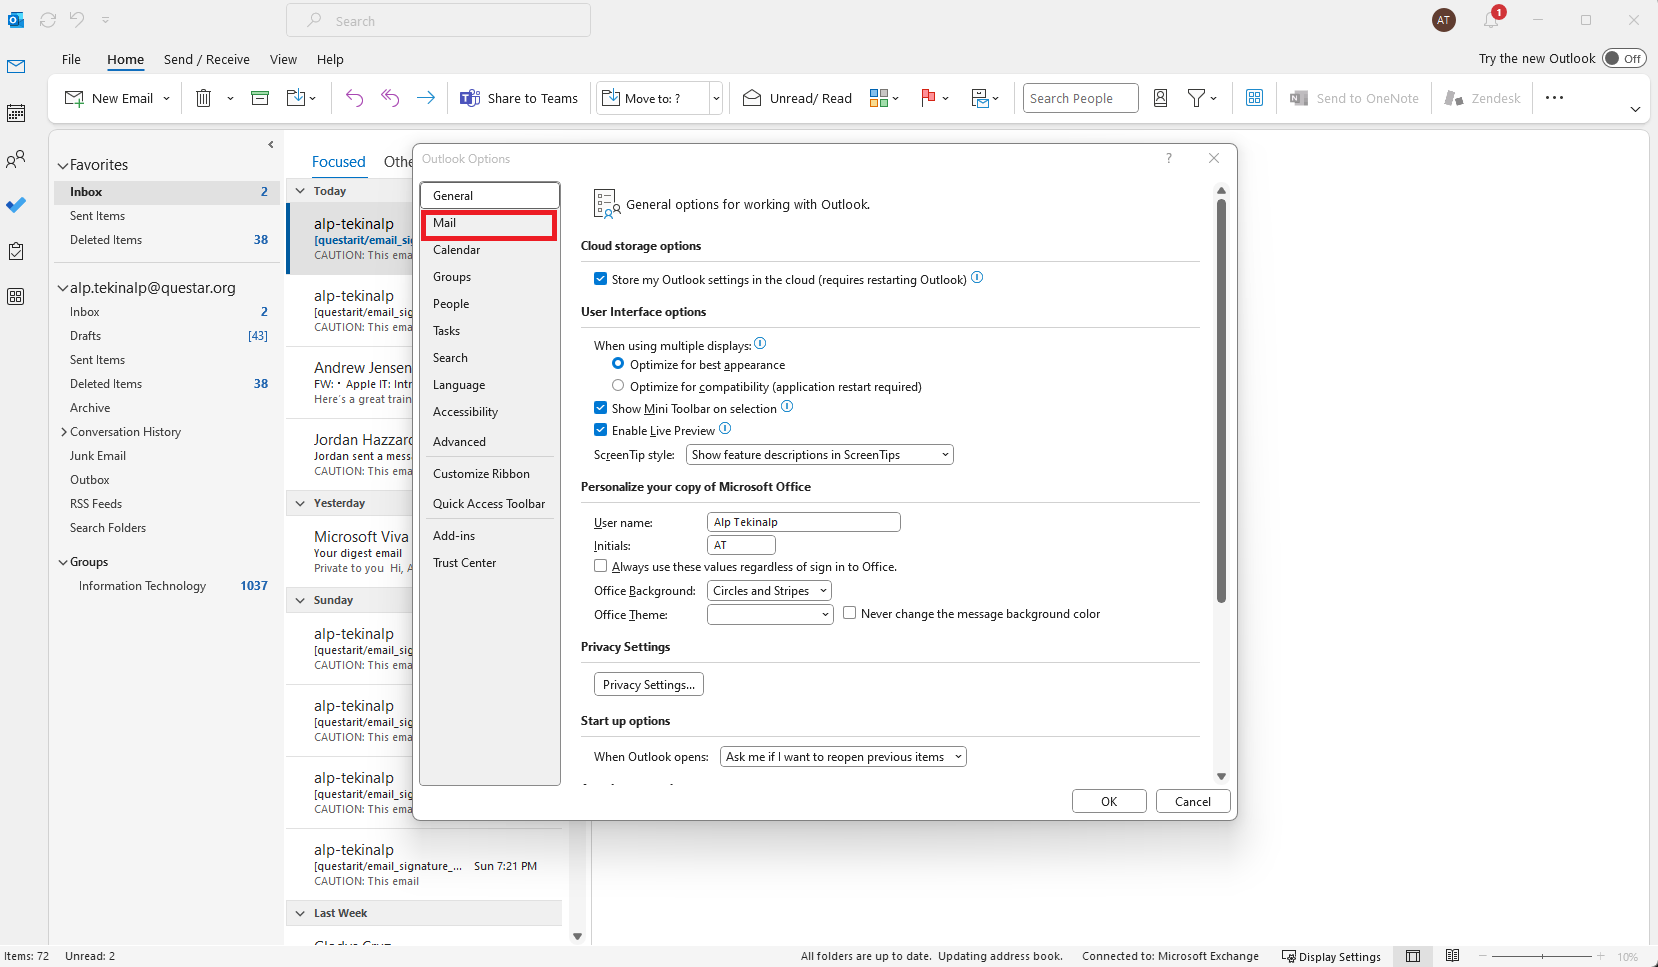Collapse the Yesterday message group
1658x967 pixels.
pos(300,503)
